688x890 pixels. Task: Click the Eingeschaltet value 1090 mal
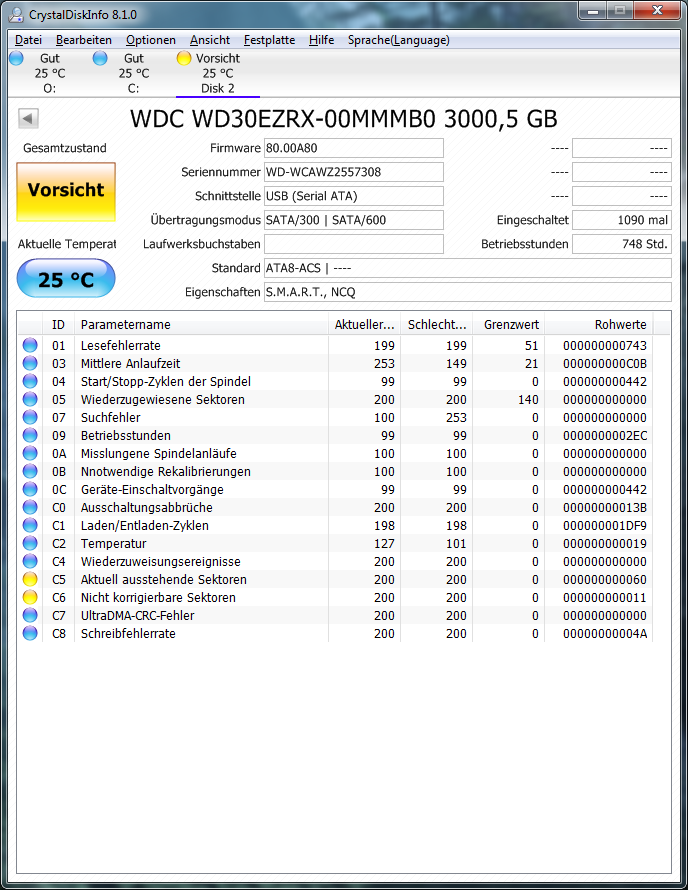(622, 220)
